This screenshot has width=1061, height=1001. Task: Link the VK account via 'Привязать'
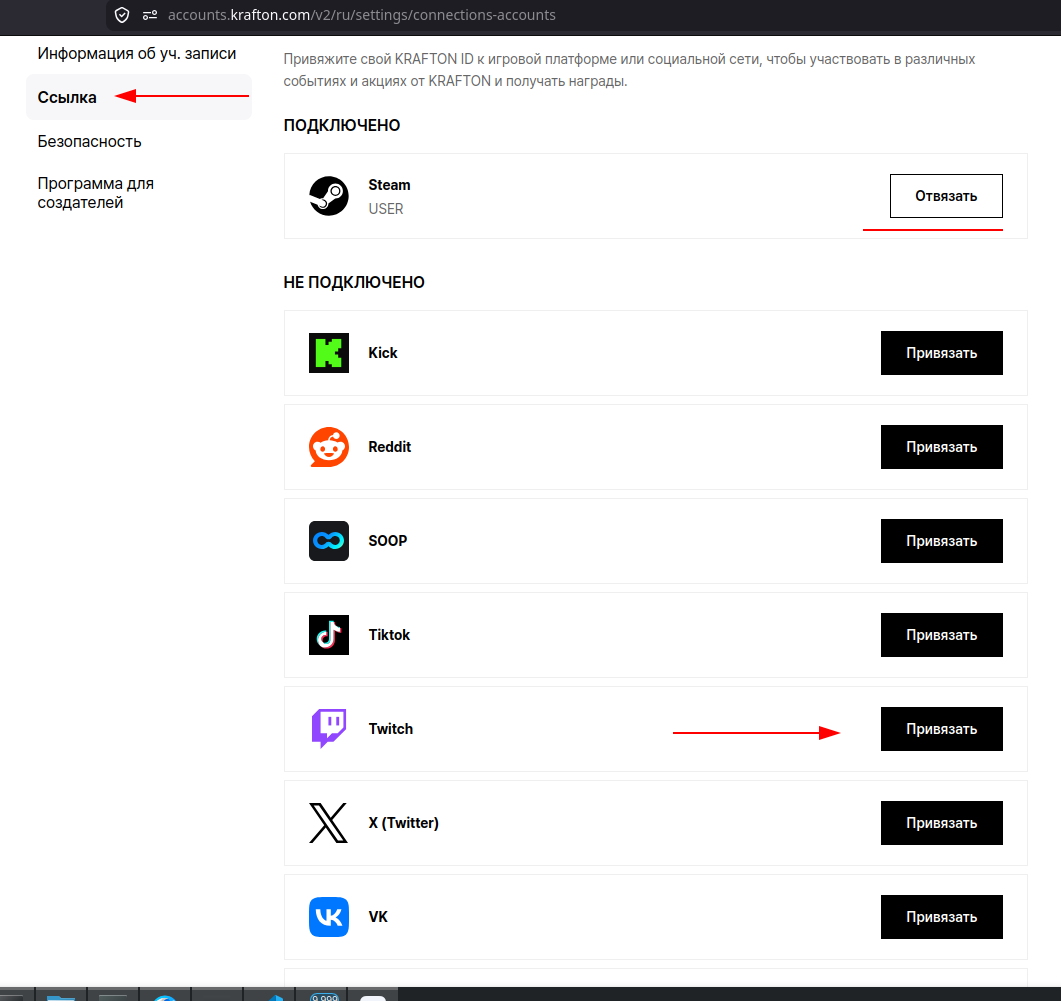point(942,917)
